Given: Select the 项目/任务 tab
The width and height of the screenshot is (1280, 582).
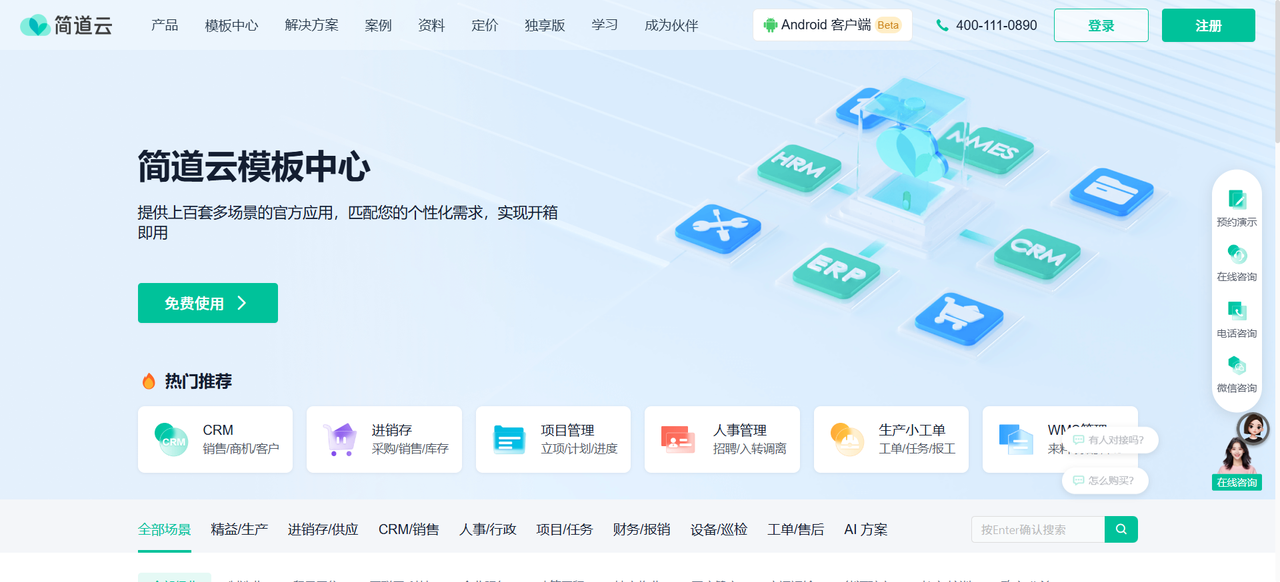Looking at the screenshot, I should click(x=565, y=529).
